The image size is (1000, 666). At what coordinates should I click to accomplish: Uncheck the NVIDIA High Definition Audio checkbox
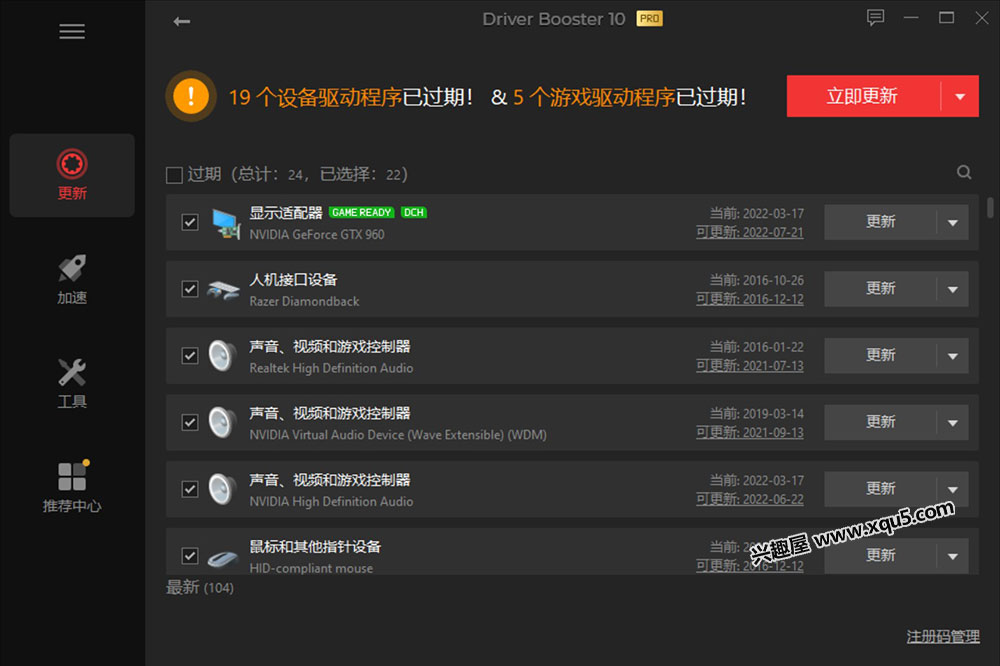coord(189,489)
